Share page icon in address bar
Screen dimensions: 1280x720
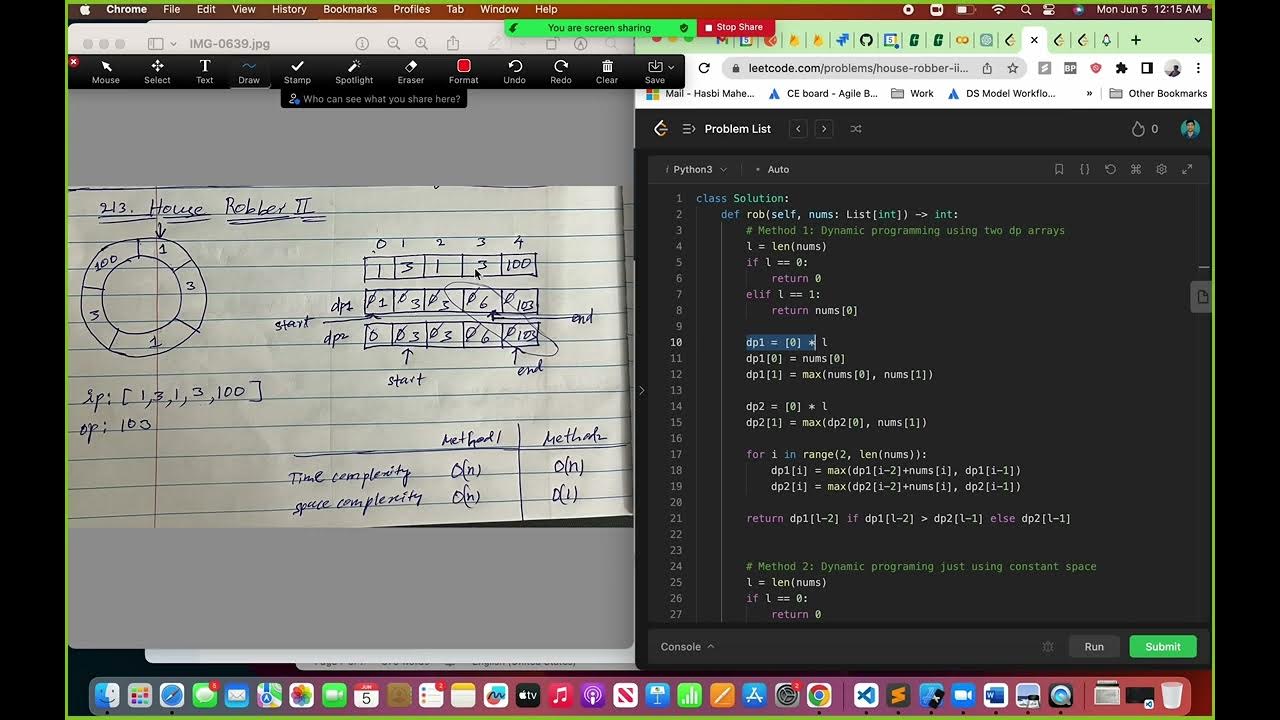987,68
